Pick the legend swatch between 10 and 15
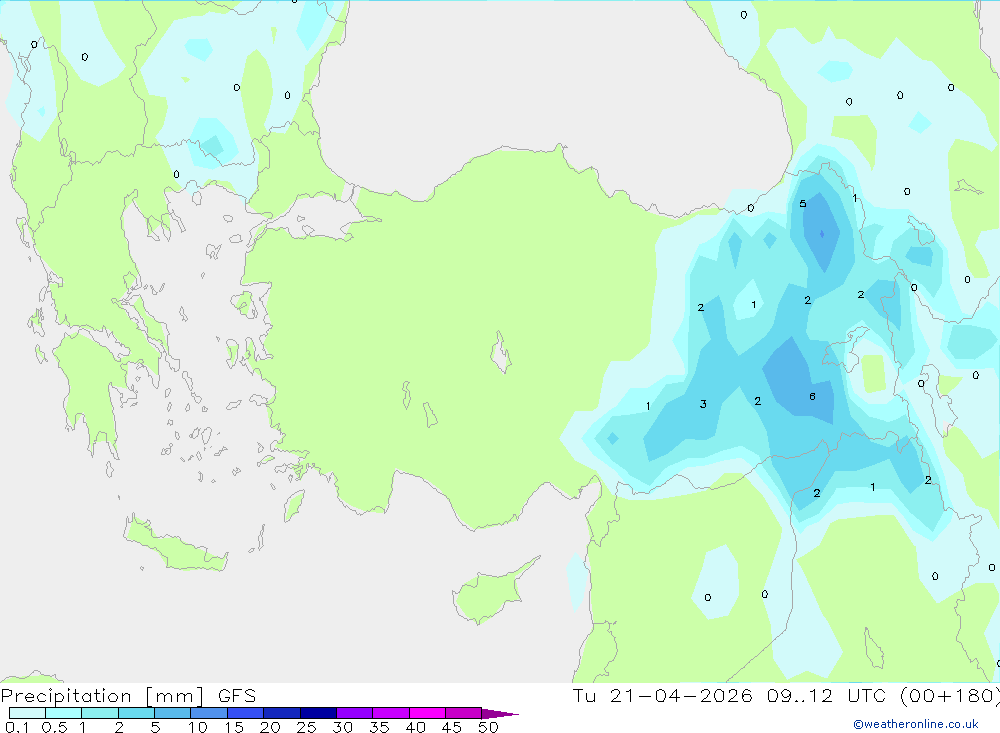This screenshot has height=733, width=1000. [x=209, y=713]
